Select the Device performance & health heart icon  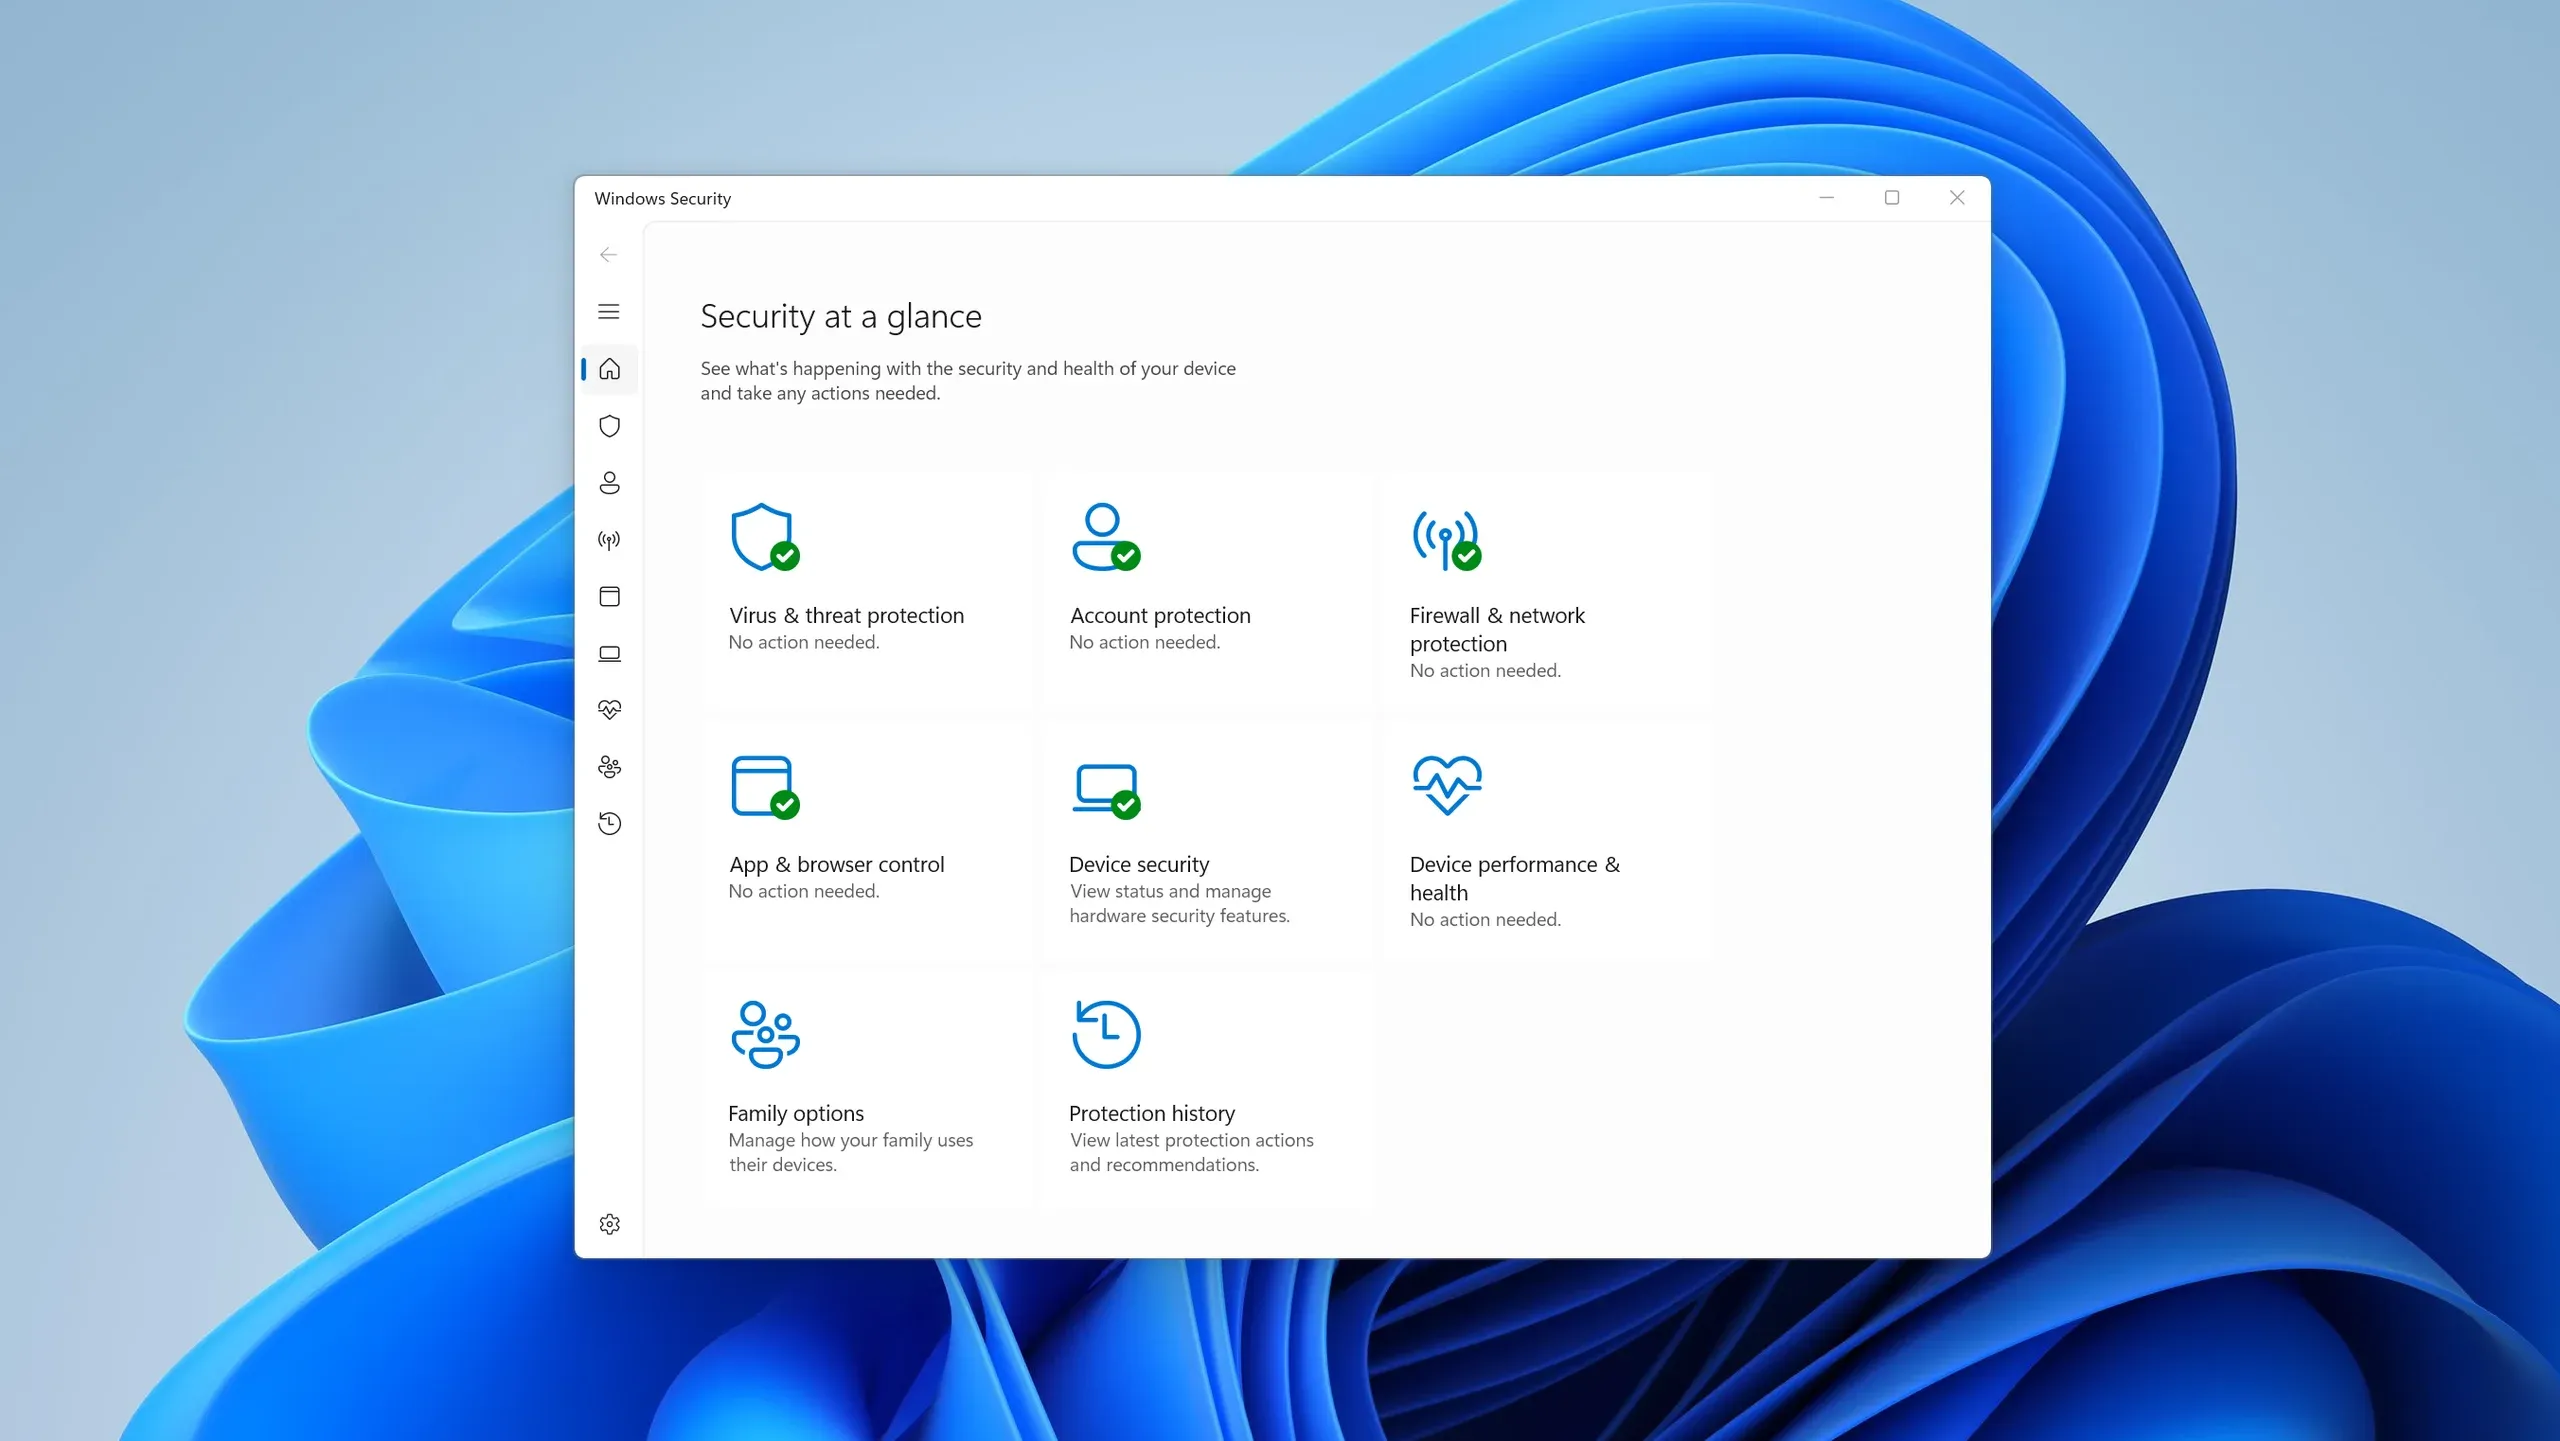tap(609, 710)
